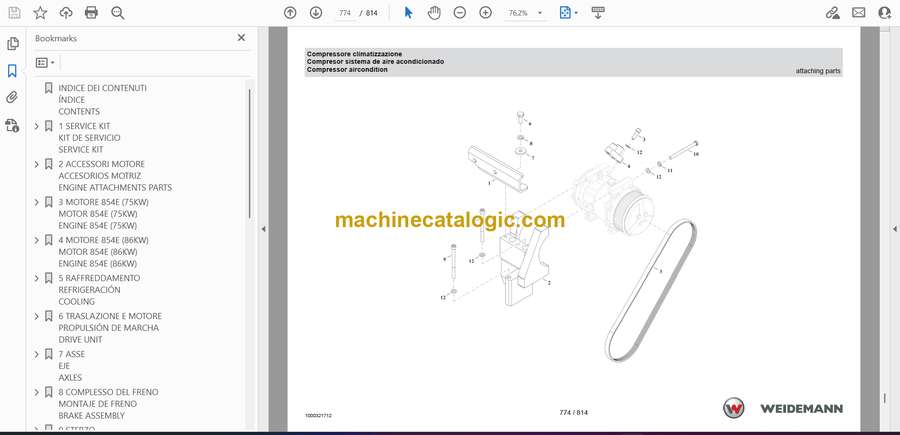
Task: Expand the 7 ASSE bookmark
Action: (37, 354)
